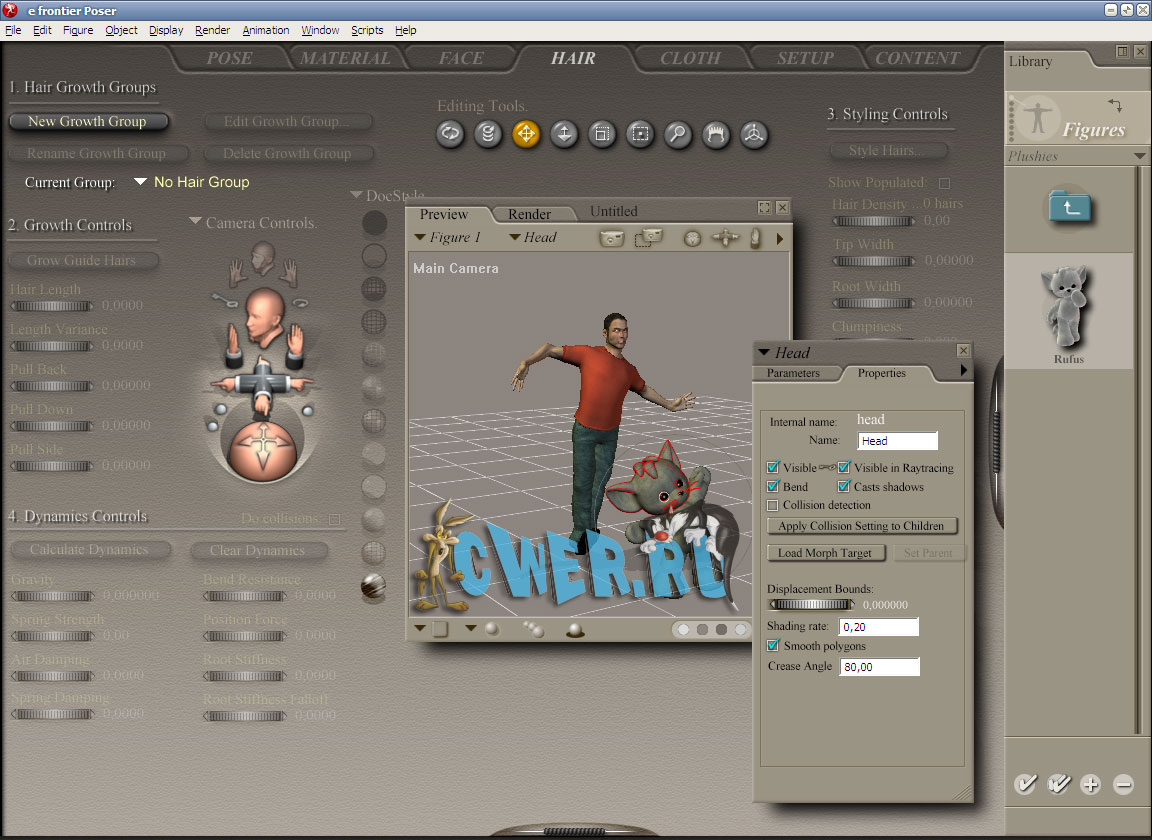This screenshot has width=1152, height=840.
Task: Click the library remove (minus) icon
Action: [1123, 785]
